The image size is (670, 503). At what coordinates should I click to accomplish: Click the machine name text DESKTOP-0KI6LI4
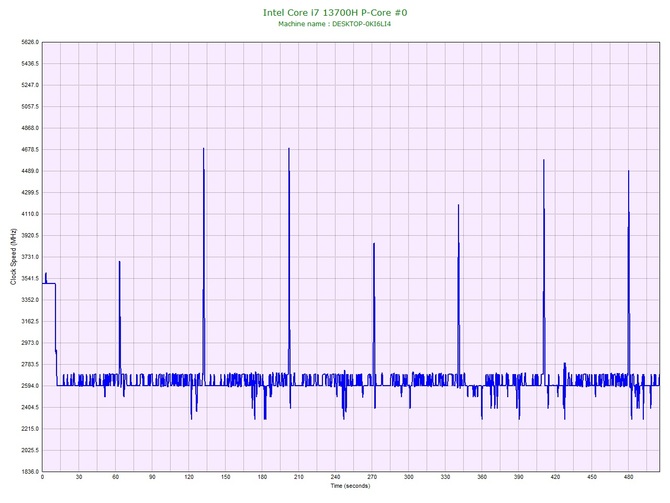(361, 24)
